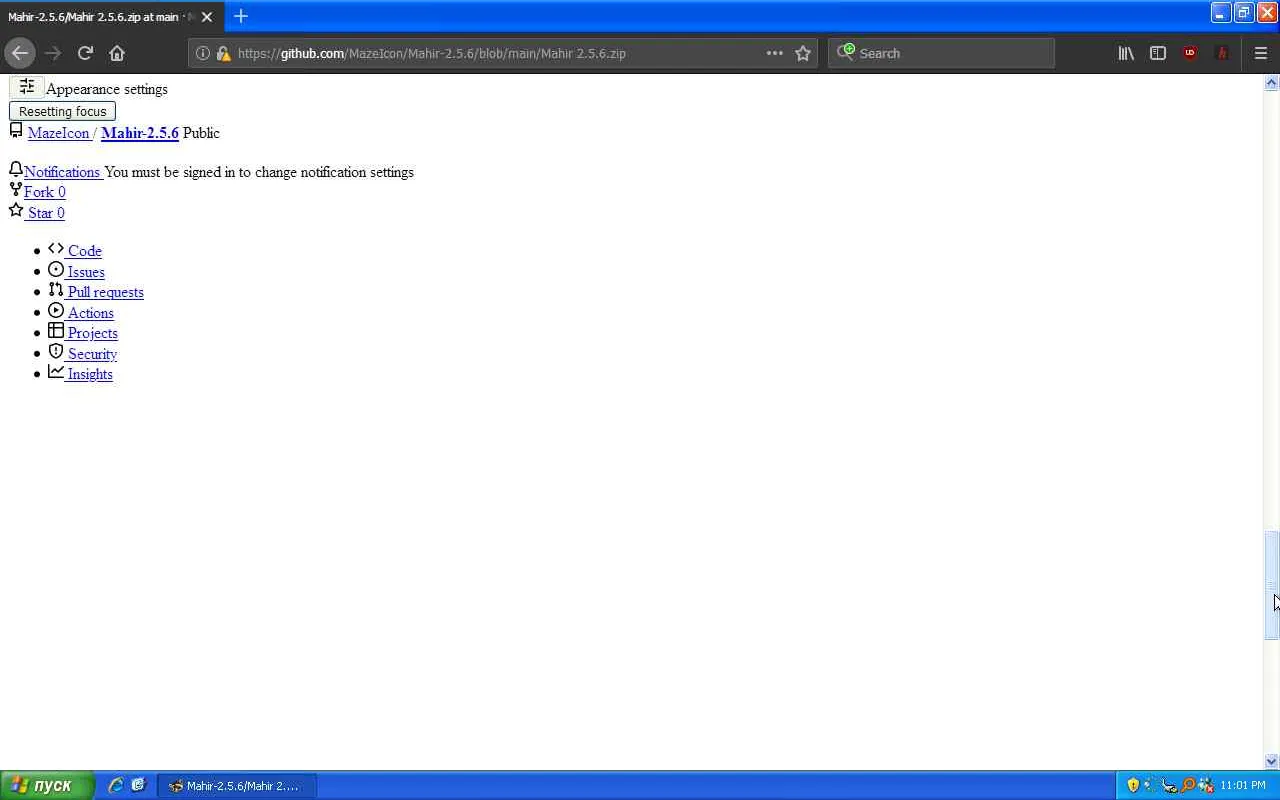Select the Mahir-2.5.6 zip browser tab
Screen dimensions: 1280x800
(x=112, y=17)
